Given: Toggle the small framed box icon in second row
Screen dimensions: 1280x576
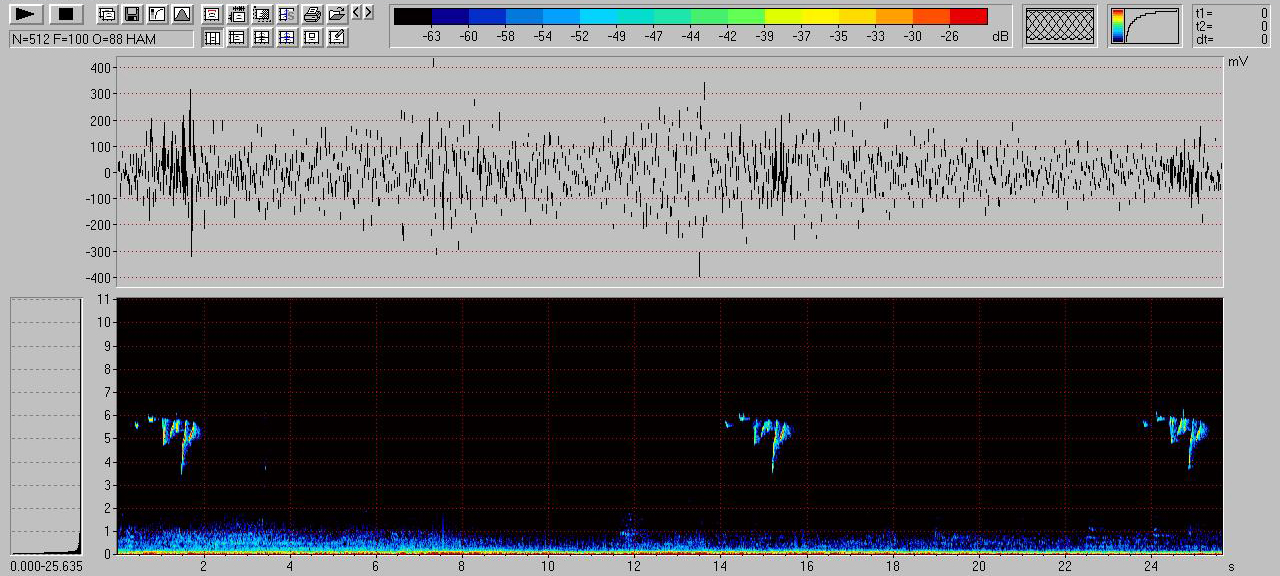Looking at the screenshot, I should click(312, 38).
